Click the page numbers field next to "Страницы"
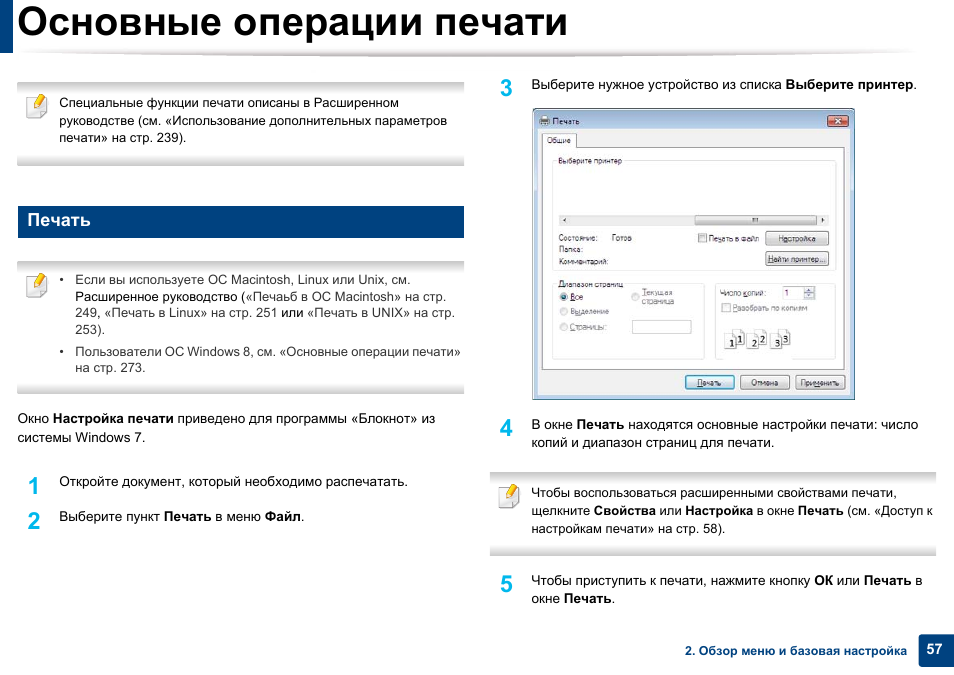Viewport: 954px width, 675px height. point(662,327)
